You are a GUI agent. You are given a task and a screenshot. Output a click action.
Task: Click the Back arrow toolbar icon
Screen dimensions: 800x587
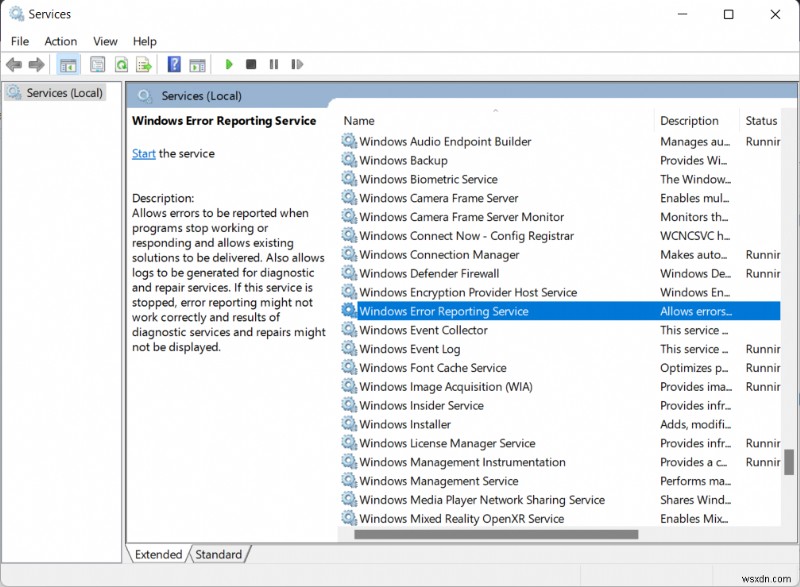14,65
